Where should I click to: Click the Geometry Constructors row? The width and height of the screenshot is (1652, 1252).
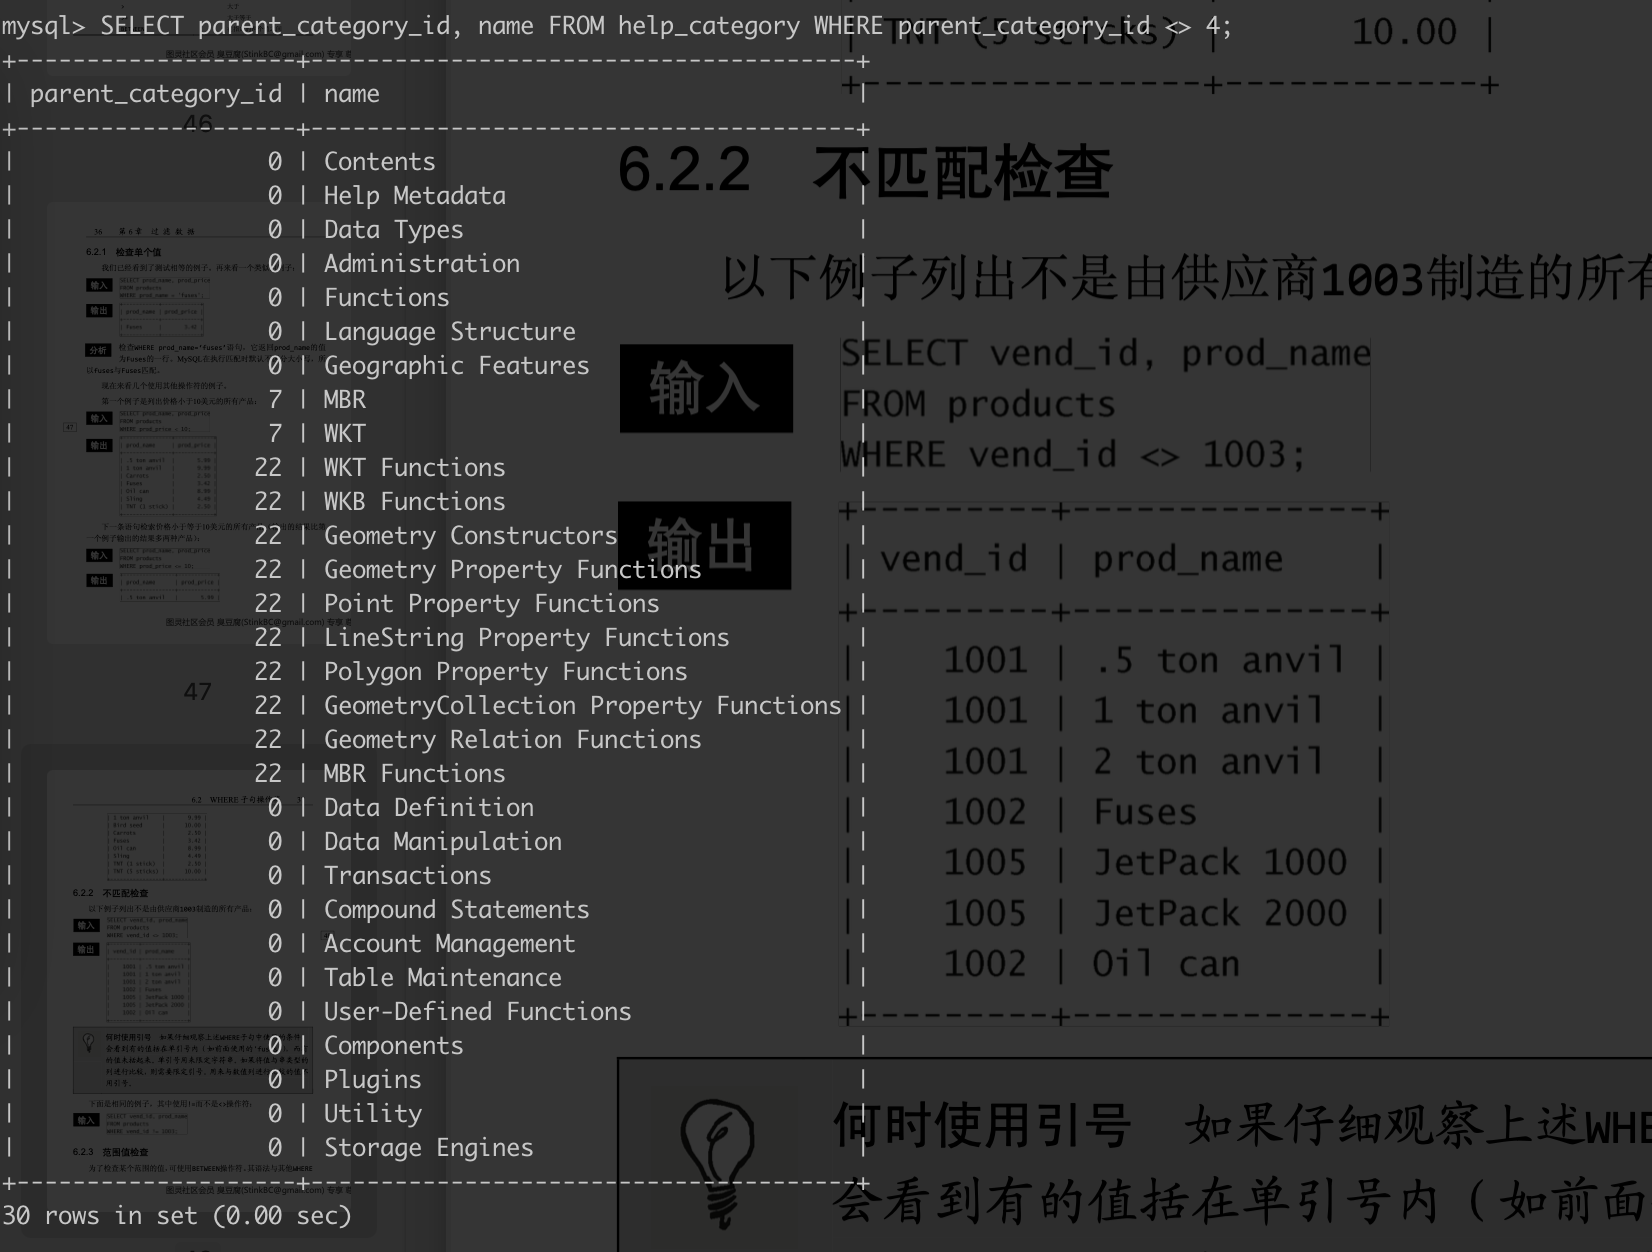pyautogui.click(x=436, y=536)
